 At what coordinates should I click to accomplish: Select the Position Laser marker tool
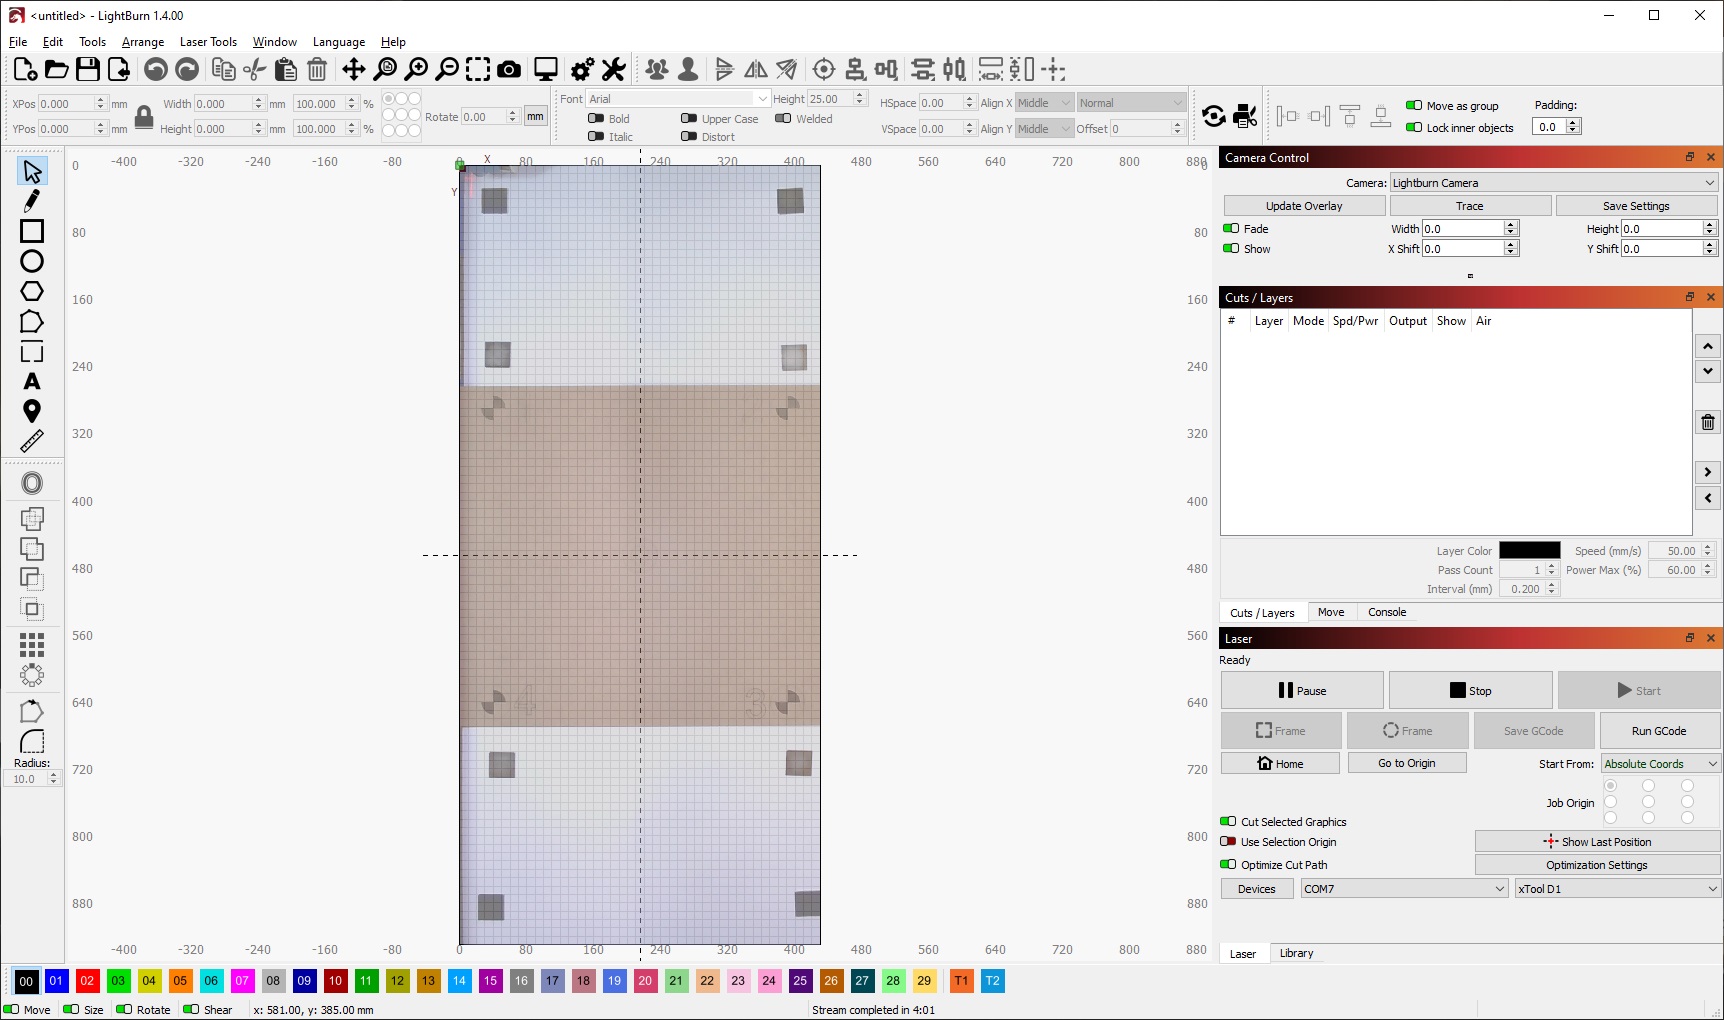point(32,411)
